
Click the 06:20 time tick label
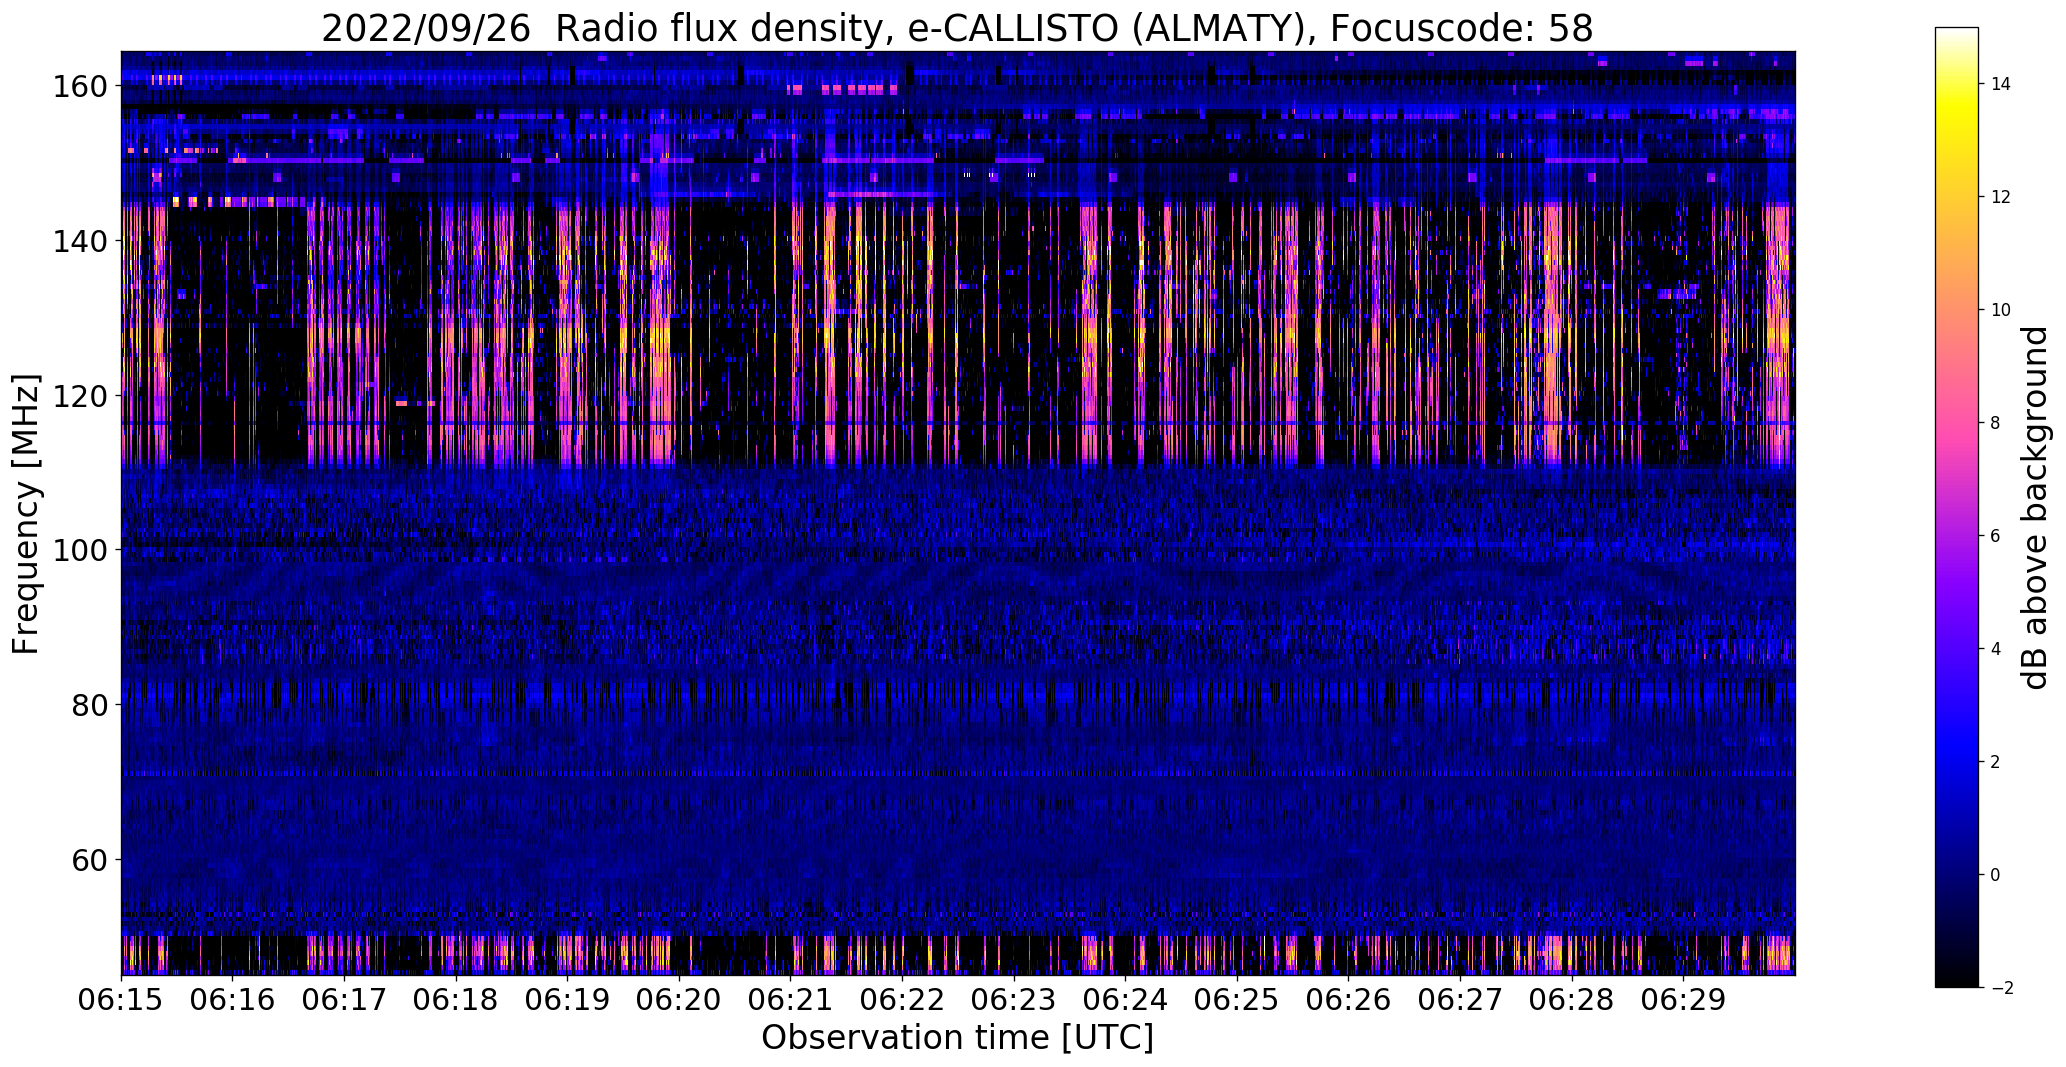679,999
